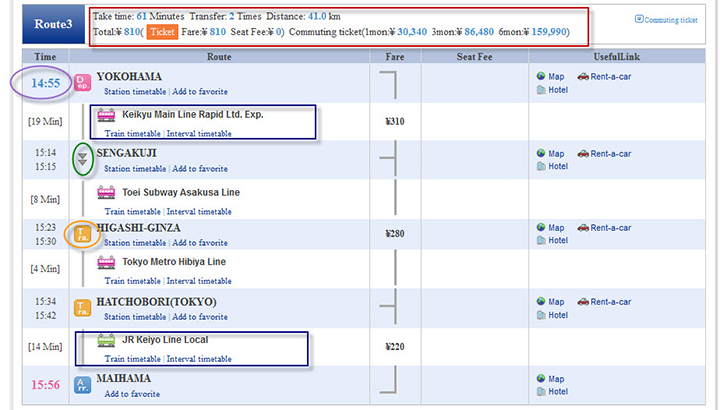Image resolution: width=720 pixels, height=410 pixels.
Task: Click Hotel building icon for Maihama
Action: coord(541,392)
